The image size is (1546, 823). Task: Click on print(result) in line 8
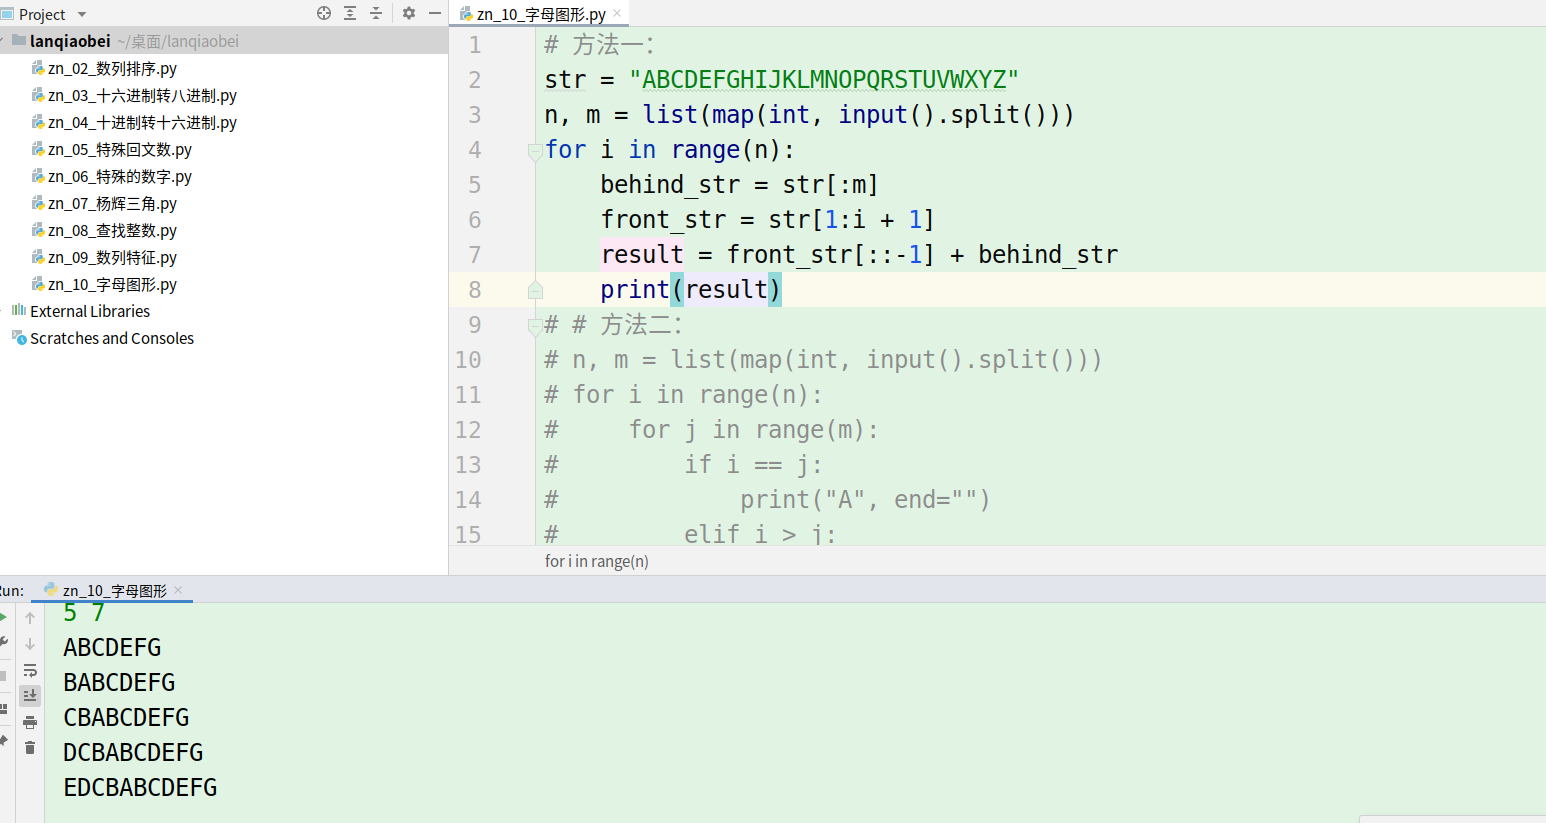pyautogui.click(x=691, y=290)
